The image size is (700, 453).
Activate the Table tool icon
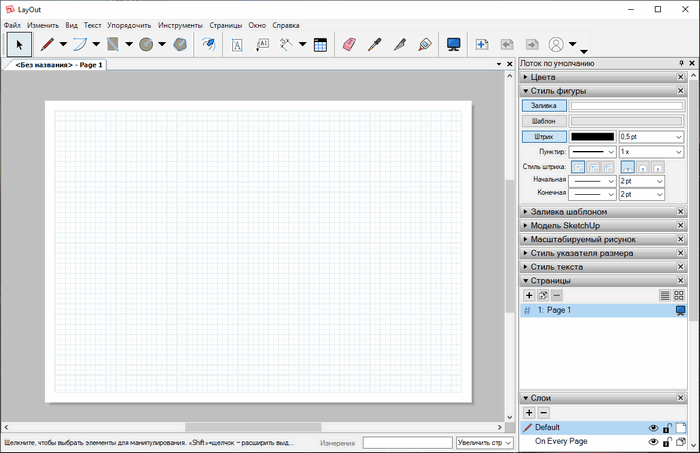coord(320,44)
